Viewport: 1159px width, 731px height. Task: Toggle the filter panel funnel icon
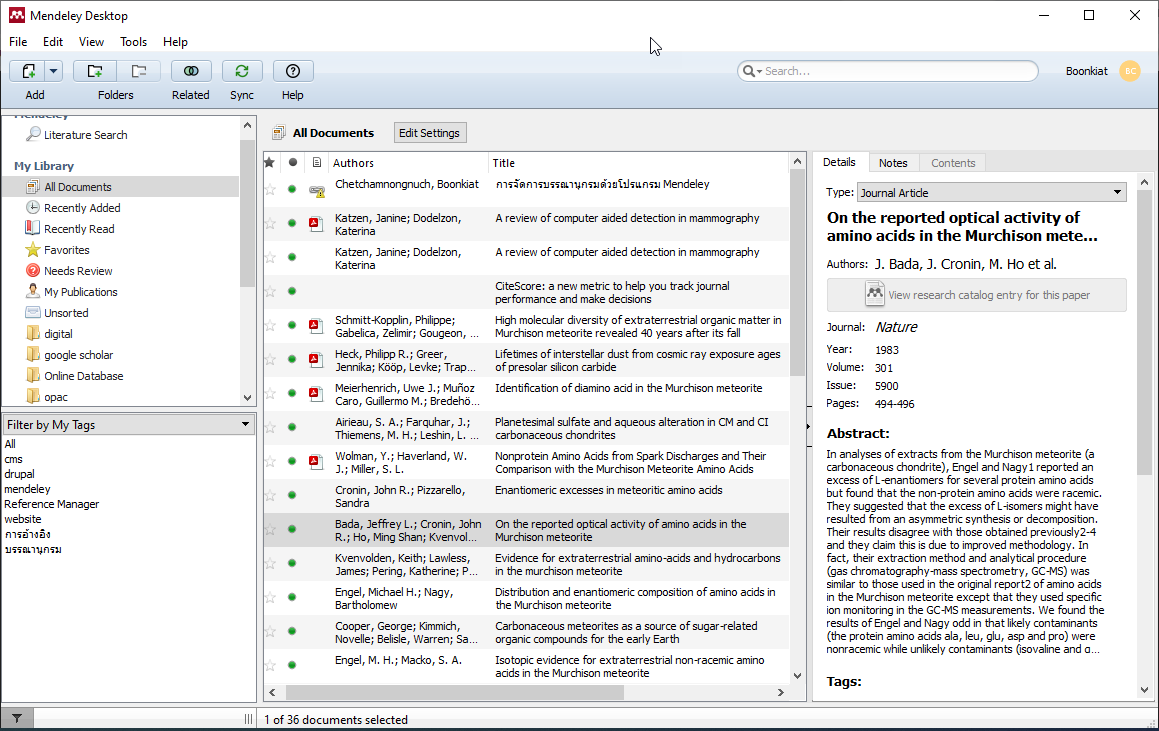(x=17, y=718)
